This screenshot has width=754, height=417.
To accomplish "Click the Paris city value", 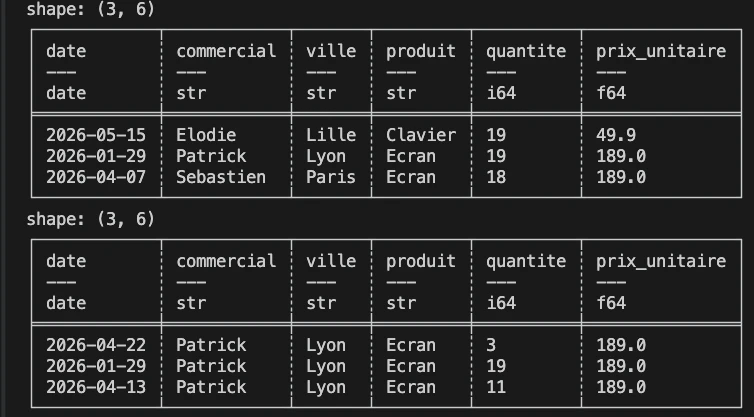I will click(x=331, y=177).
